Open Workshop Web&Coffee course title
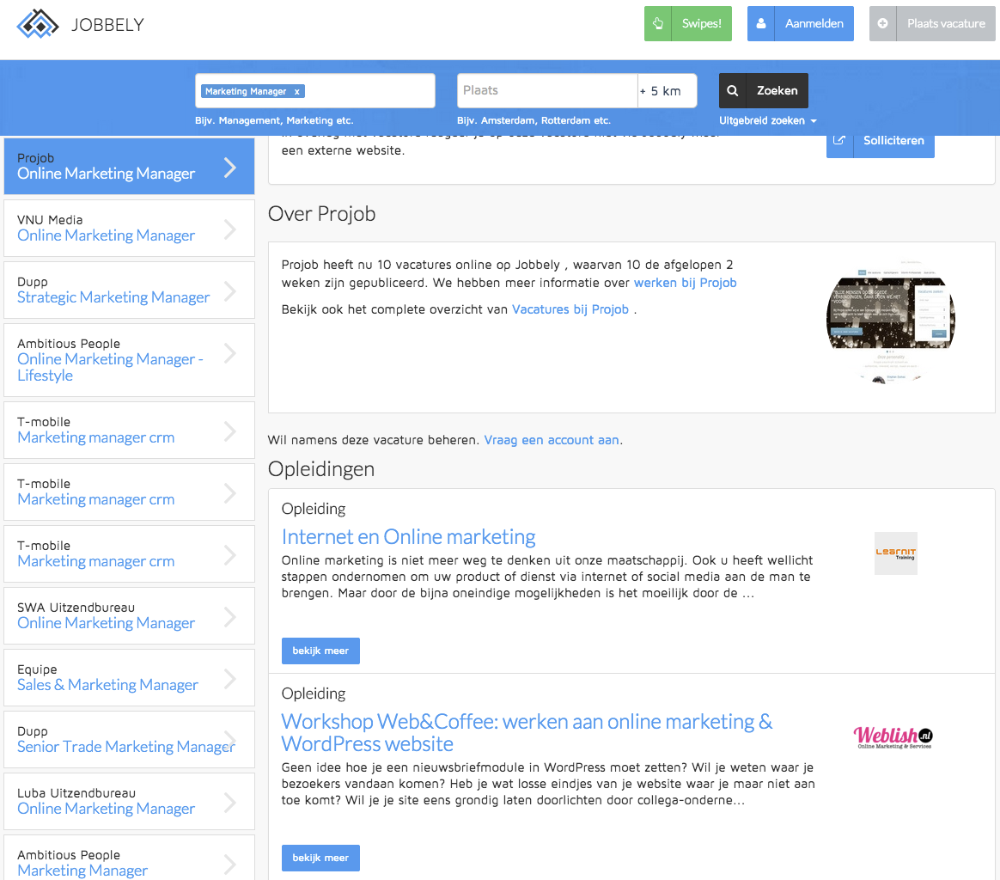This screenshot has height=880, width=1000. pos(527,733)
